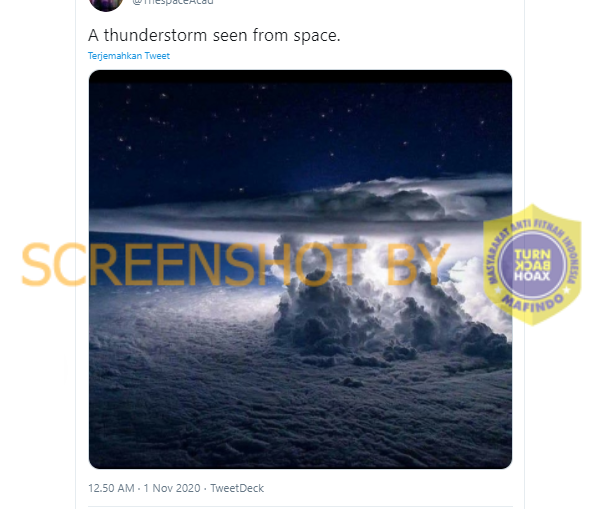Open the TweetDeck source link
The width and height of the screenshot is (600, 509).
point(237,488)
